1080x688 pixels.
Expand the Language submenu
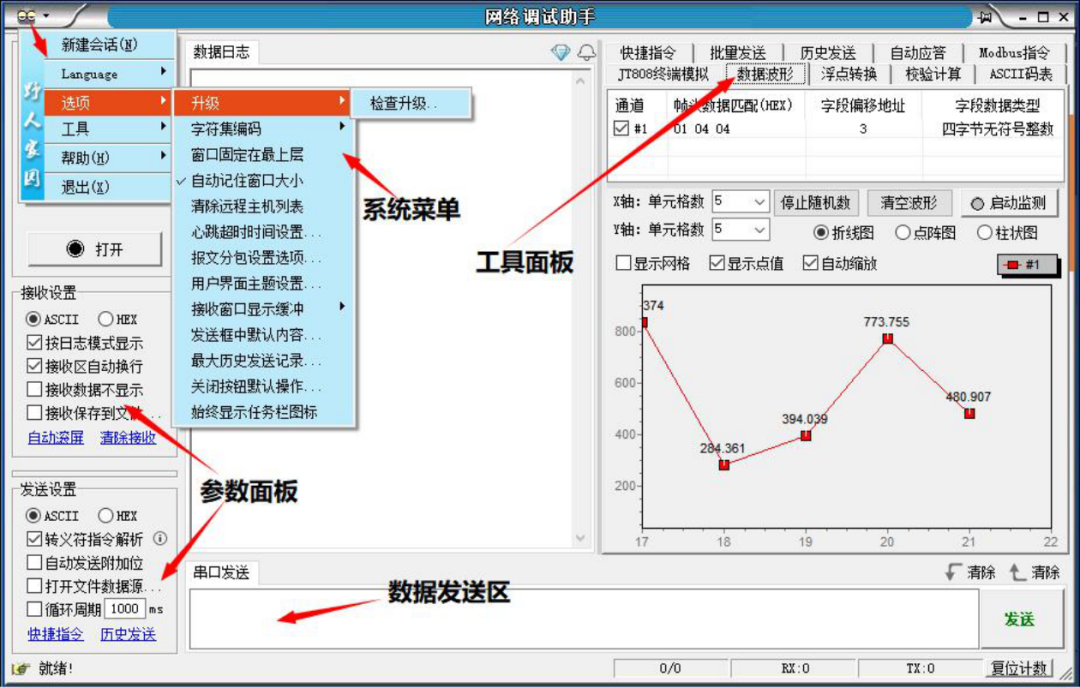point(109,74)
